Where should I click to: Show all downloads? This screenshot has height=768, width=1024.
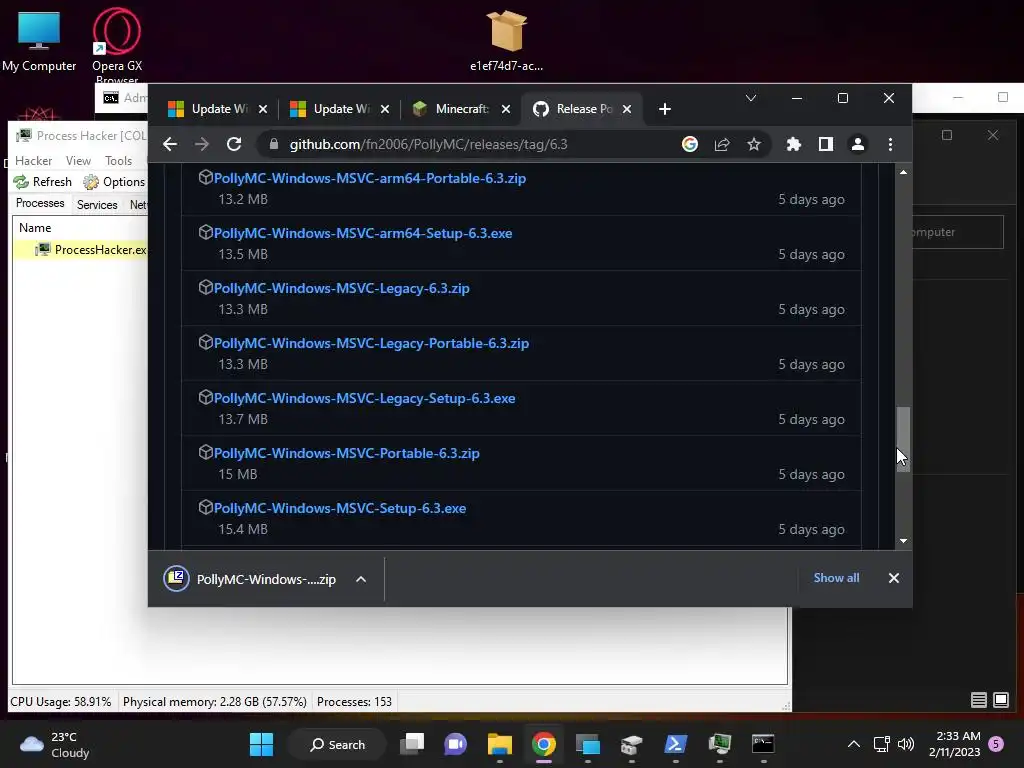pos(836,578)
